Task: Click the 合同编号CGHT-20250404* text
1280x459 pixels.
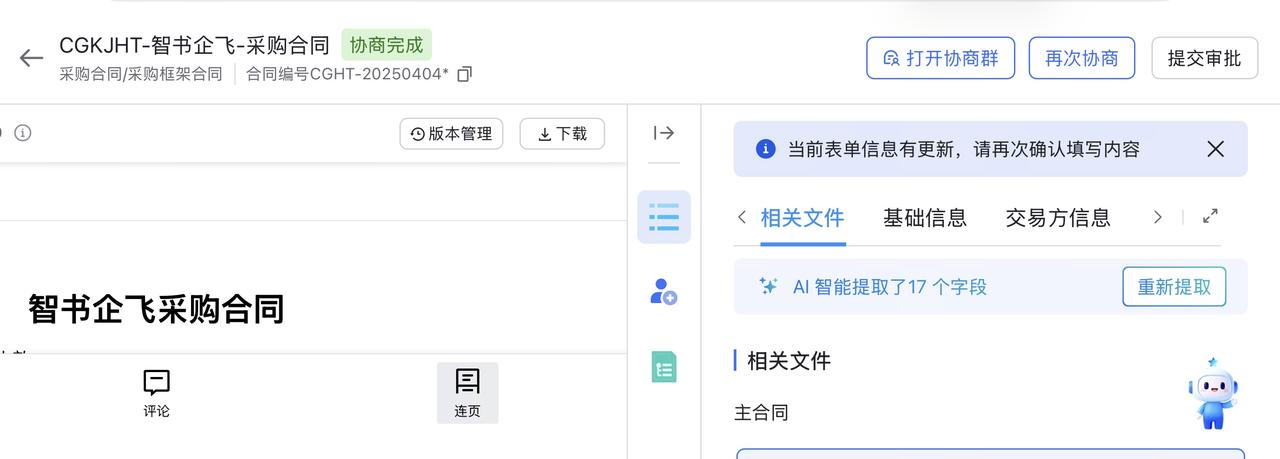Action: (348, 74)
